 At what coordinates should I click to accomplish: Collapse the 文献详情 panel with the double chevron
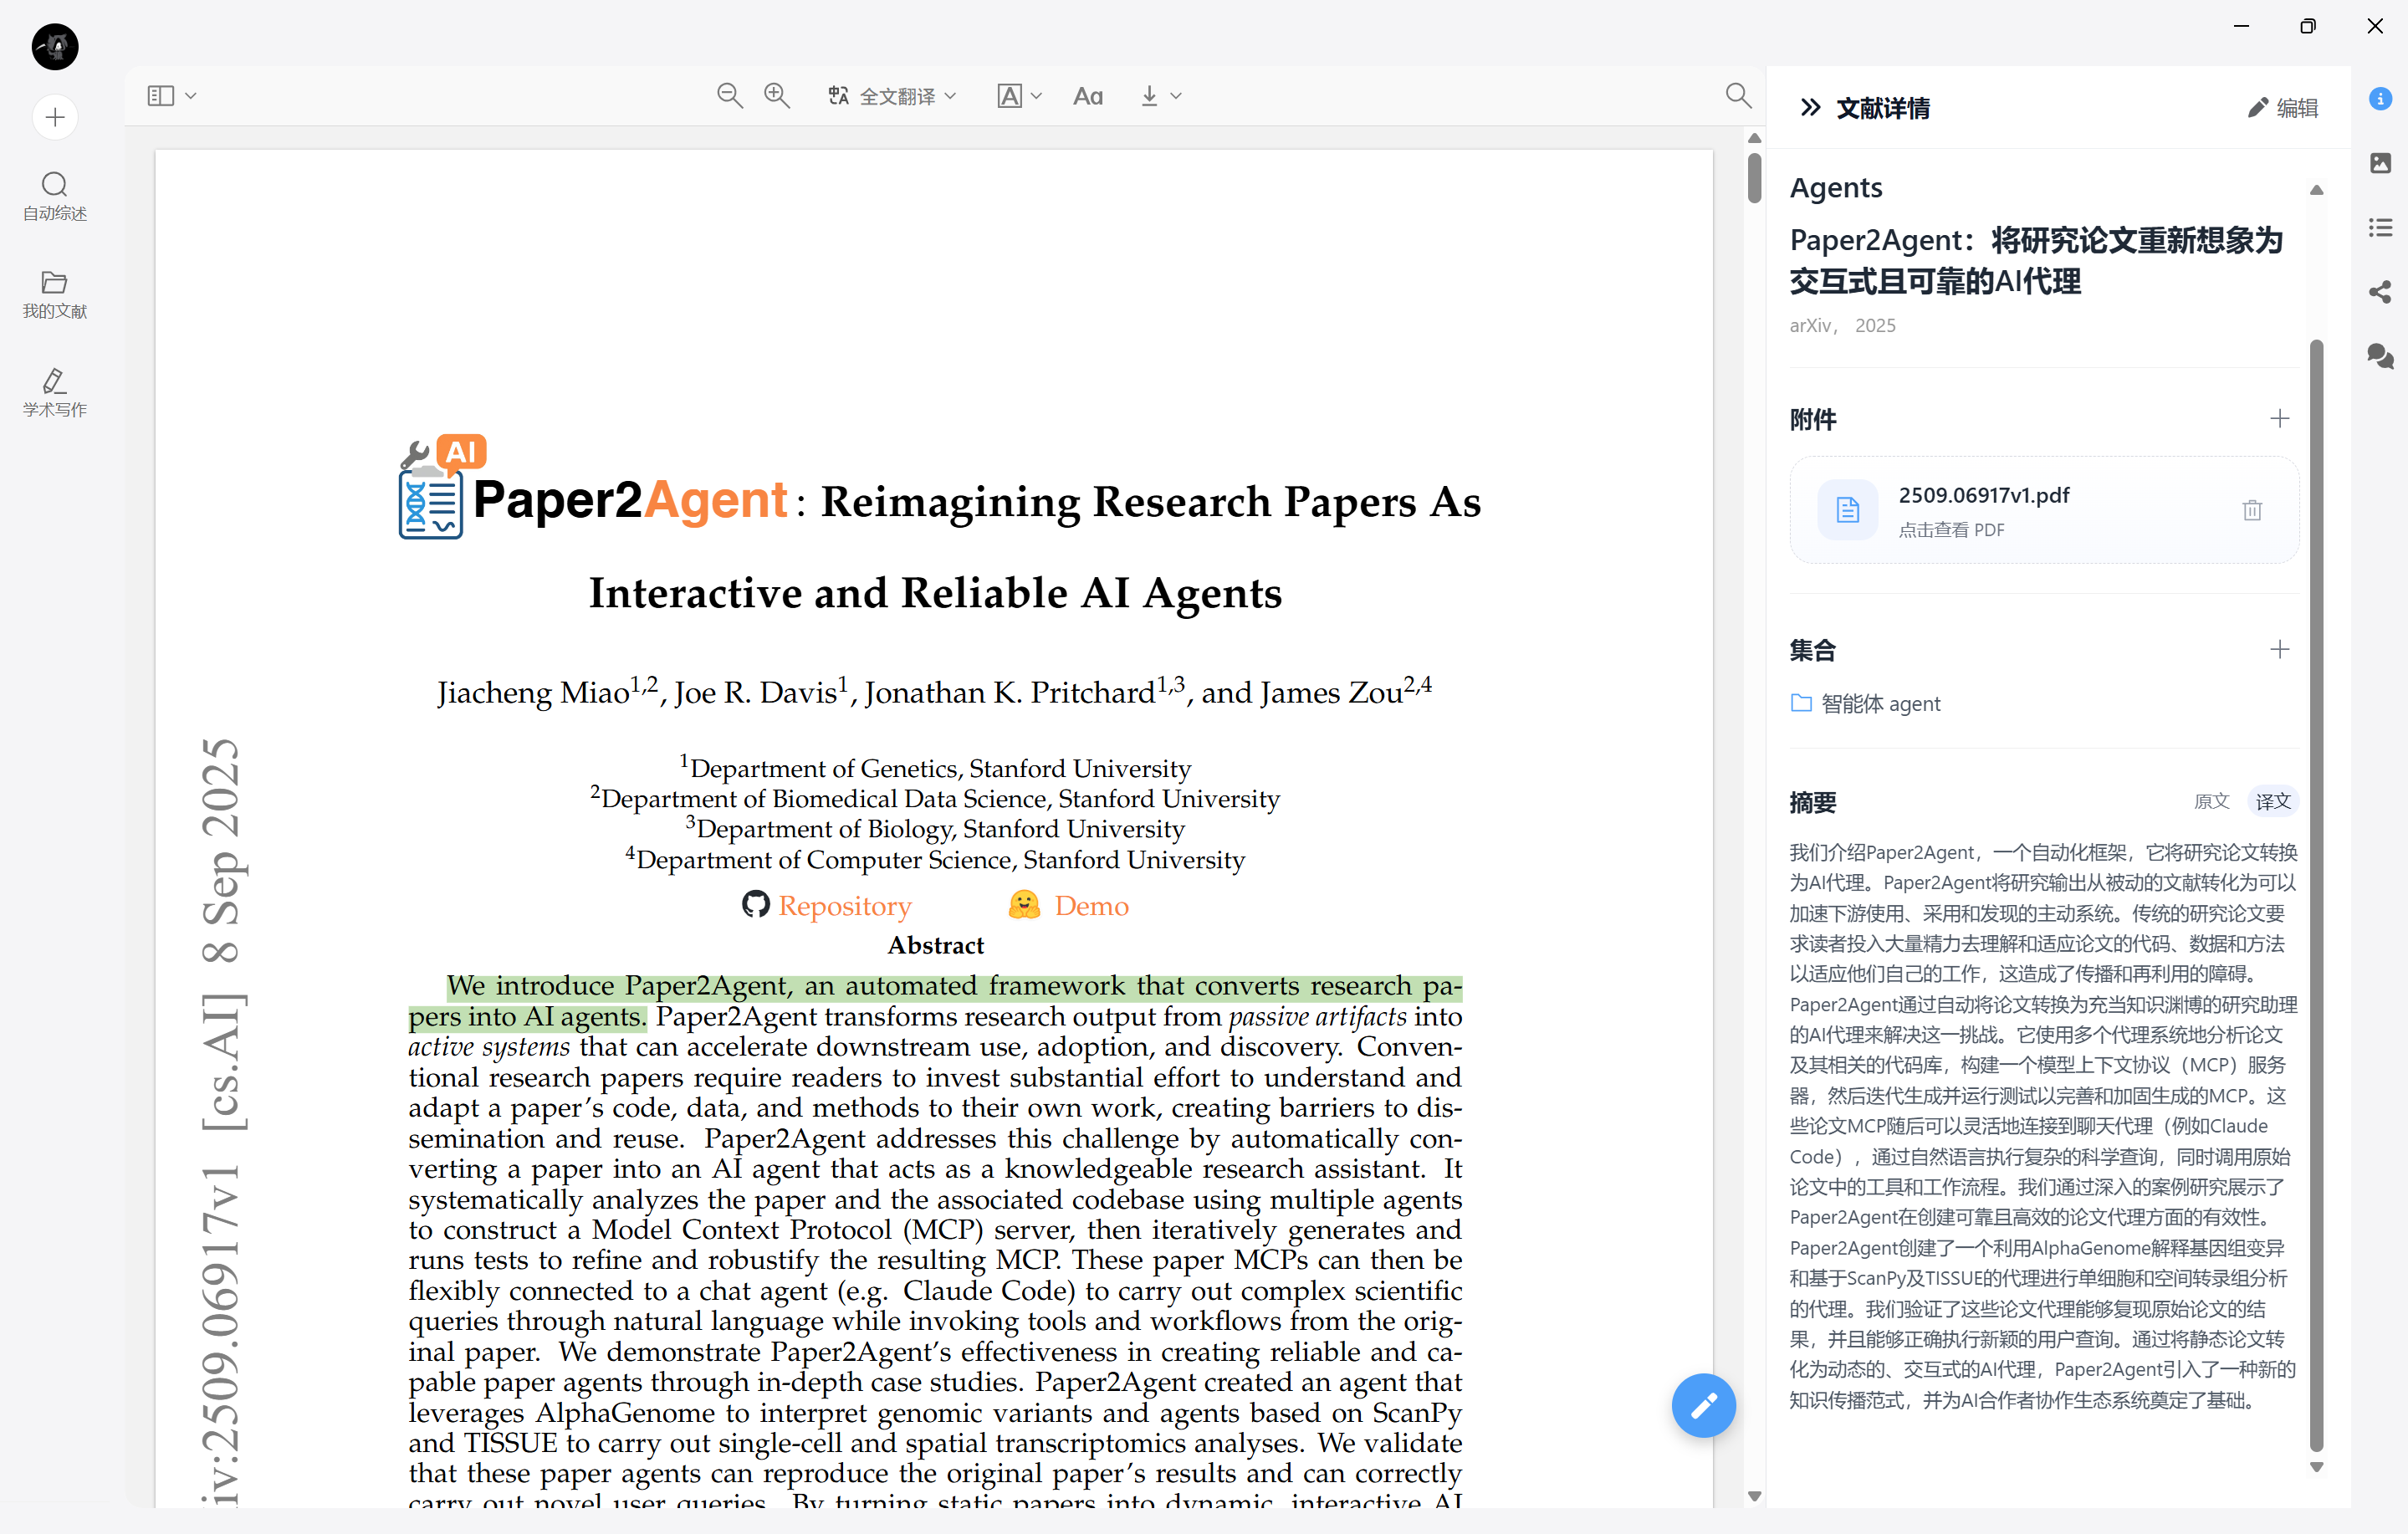coord(1810,107)
